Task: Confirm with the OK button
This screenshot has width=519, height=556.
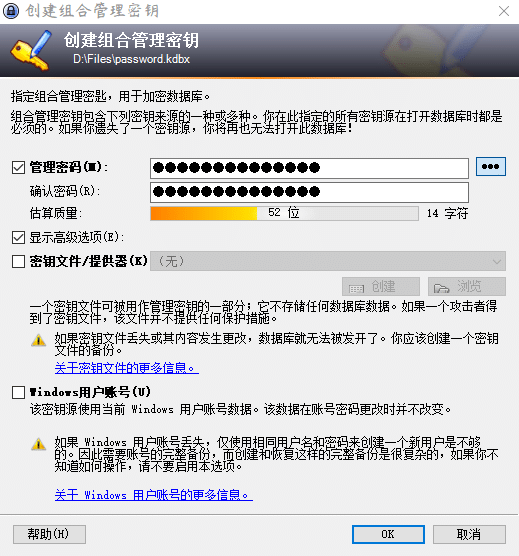Action: point(388,534)
